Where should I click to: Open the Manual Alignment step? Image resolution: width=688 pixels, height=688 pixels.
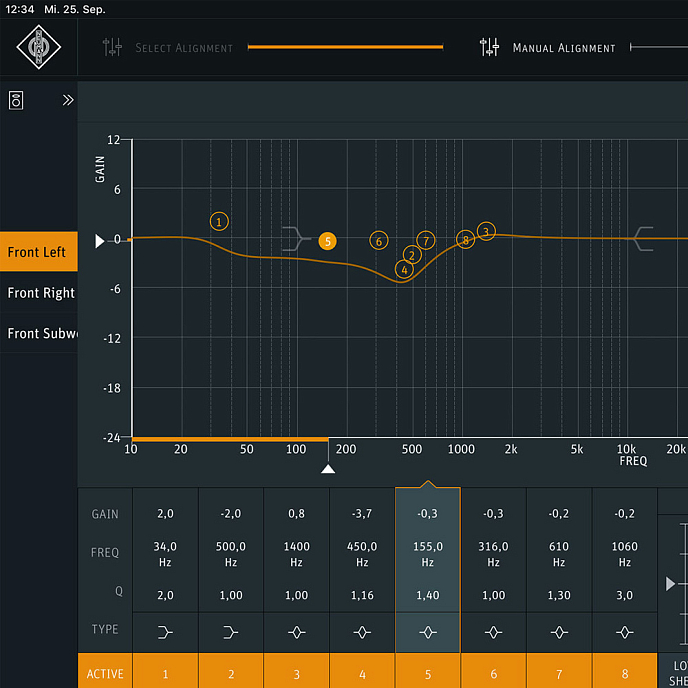[x=563, y=48]
